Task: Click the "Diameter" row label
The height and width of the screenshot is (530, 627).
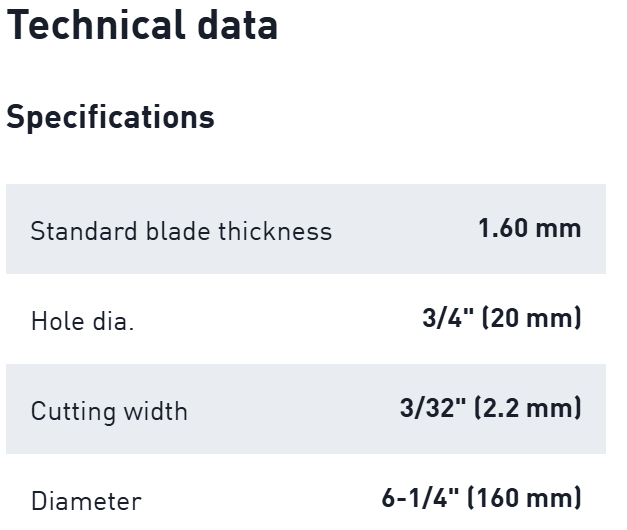Action: tap(86, 500)
